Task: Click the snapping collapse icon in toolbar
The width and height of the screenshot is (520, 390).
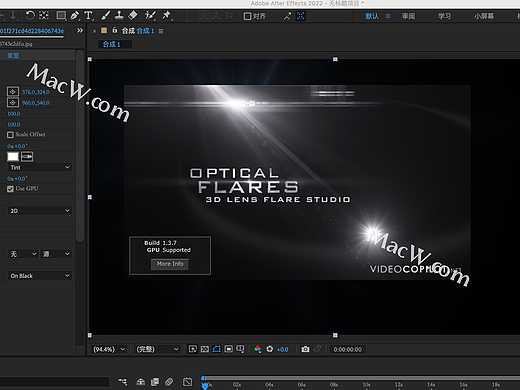Action: [x=287, y=16]
